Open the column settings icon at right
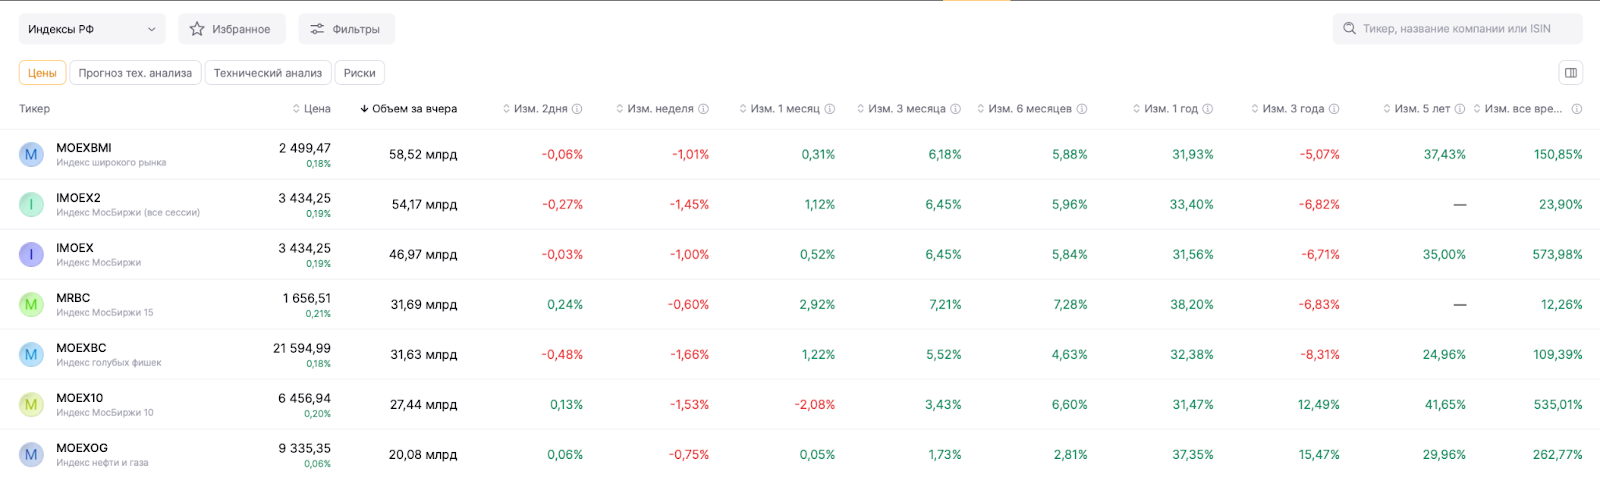The image size is (1600, 477). click(1571, 73)
